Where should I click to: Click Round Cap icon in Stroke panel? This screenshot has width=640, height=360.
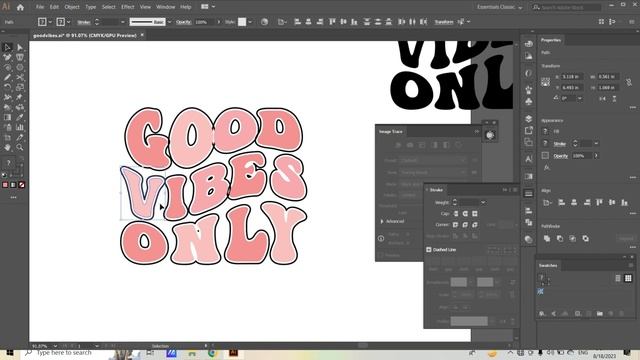pyautogui.click(x=465, y=213)
